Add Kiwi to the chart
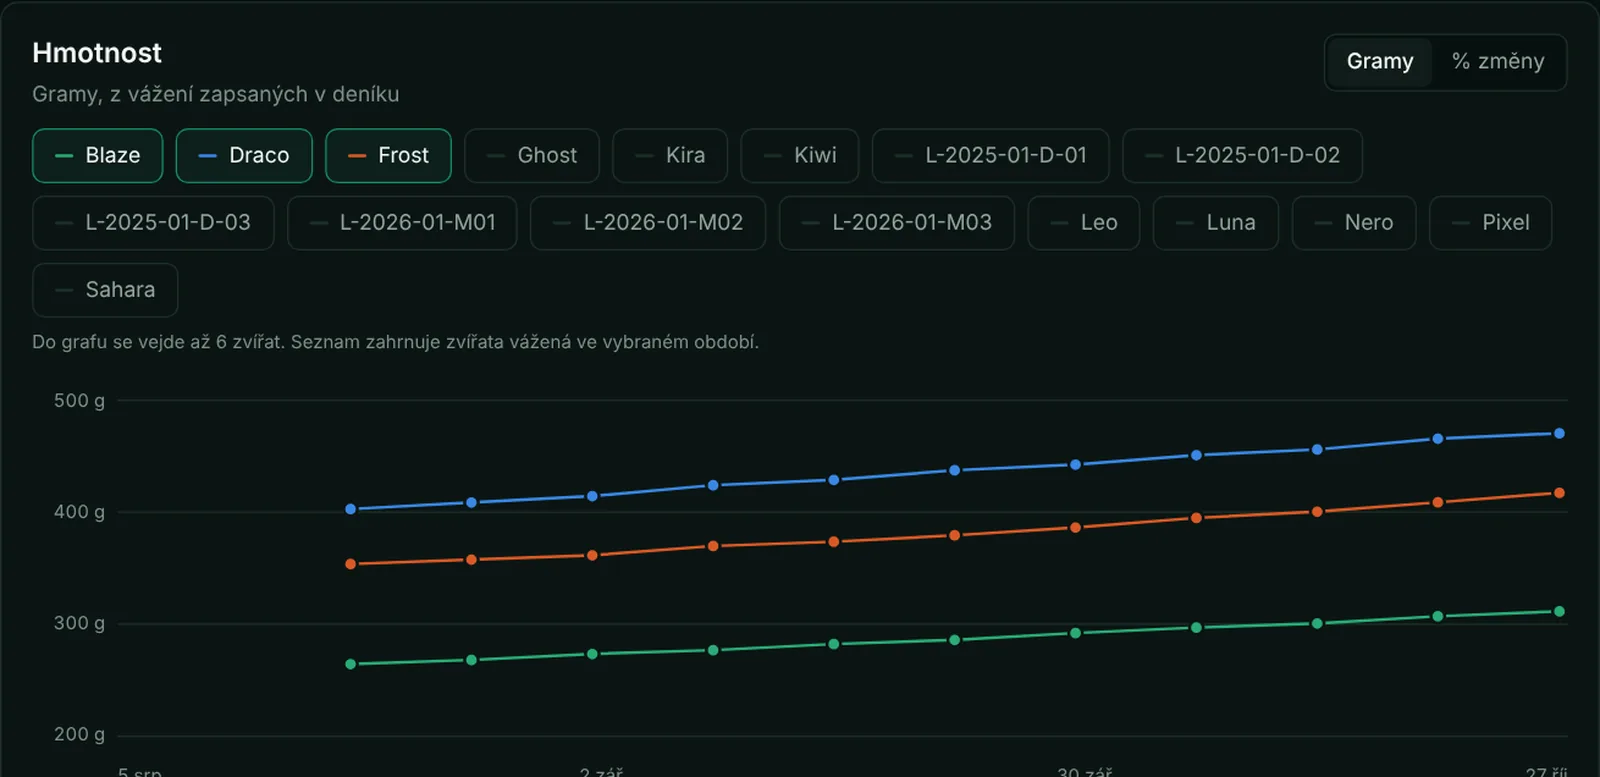The height and width of the screenshot is (777, 1600). [800, 156]
